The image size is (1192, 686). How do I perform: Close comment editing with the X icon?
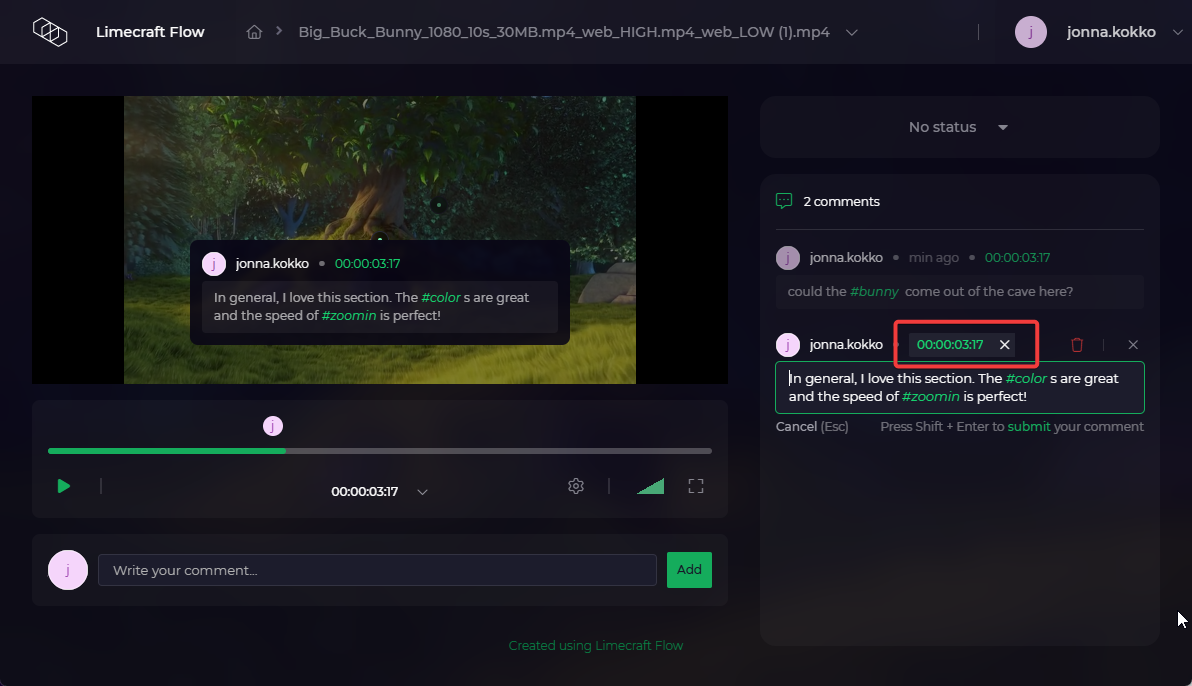point(1133,345)
